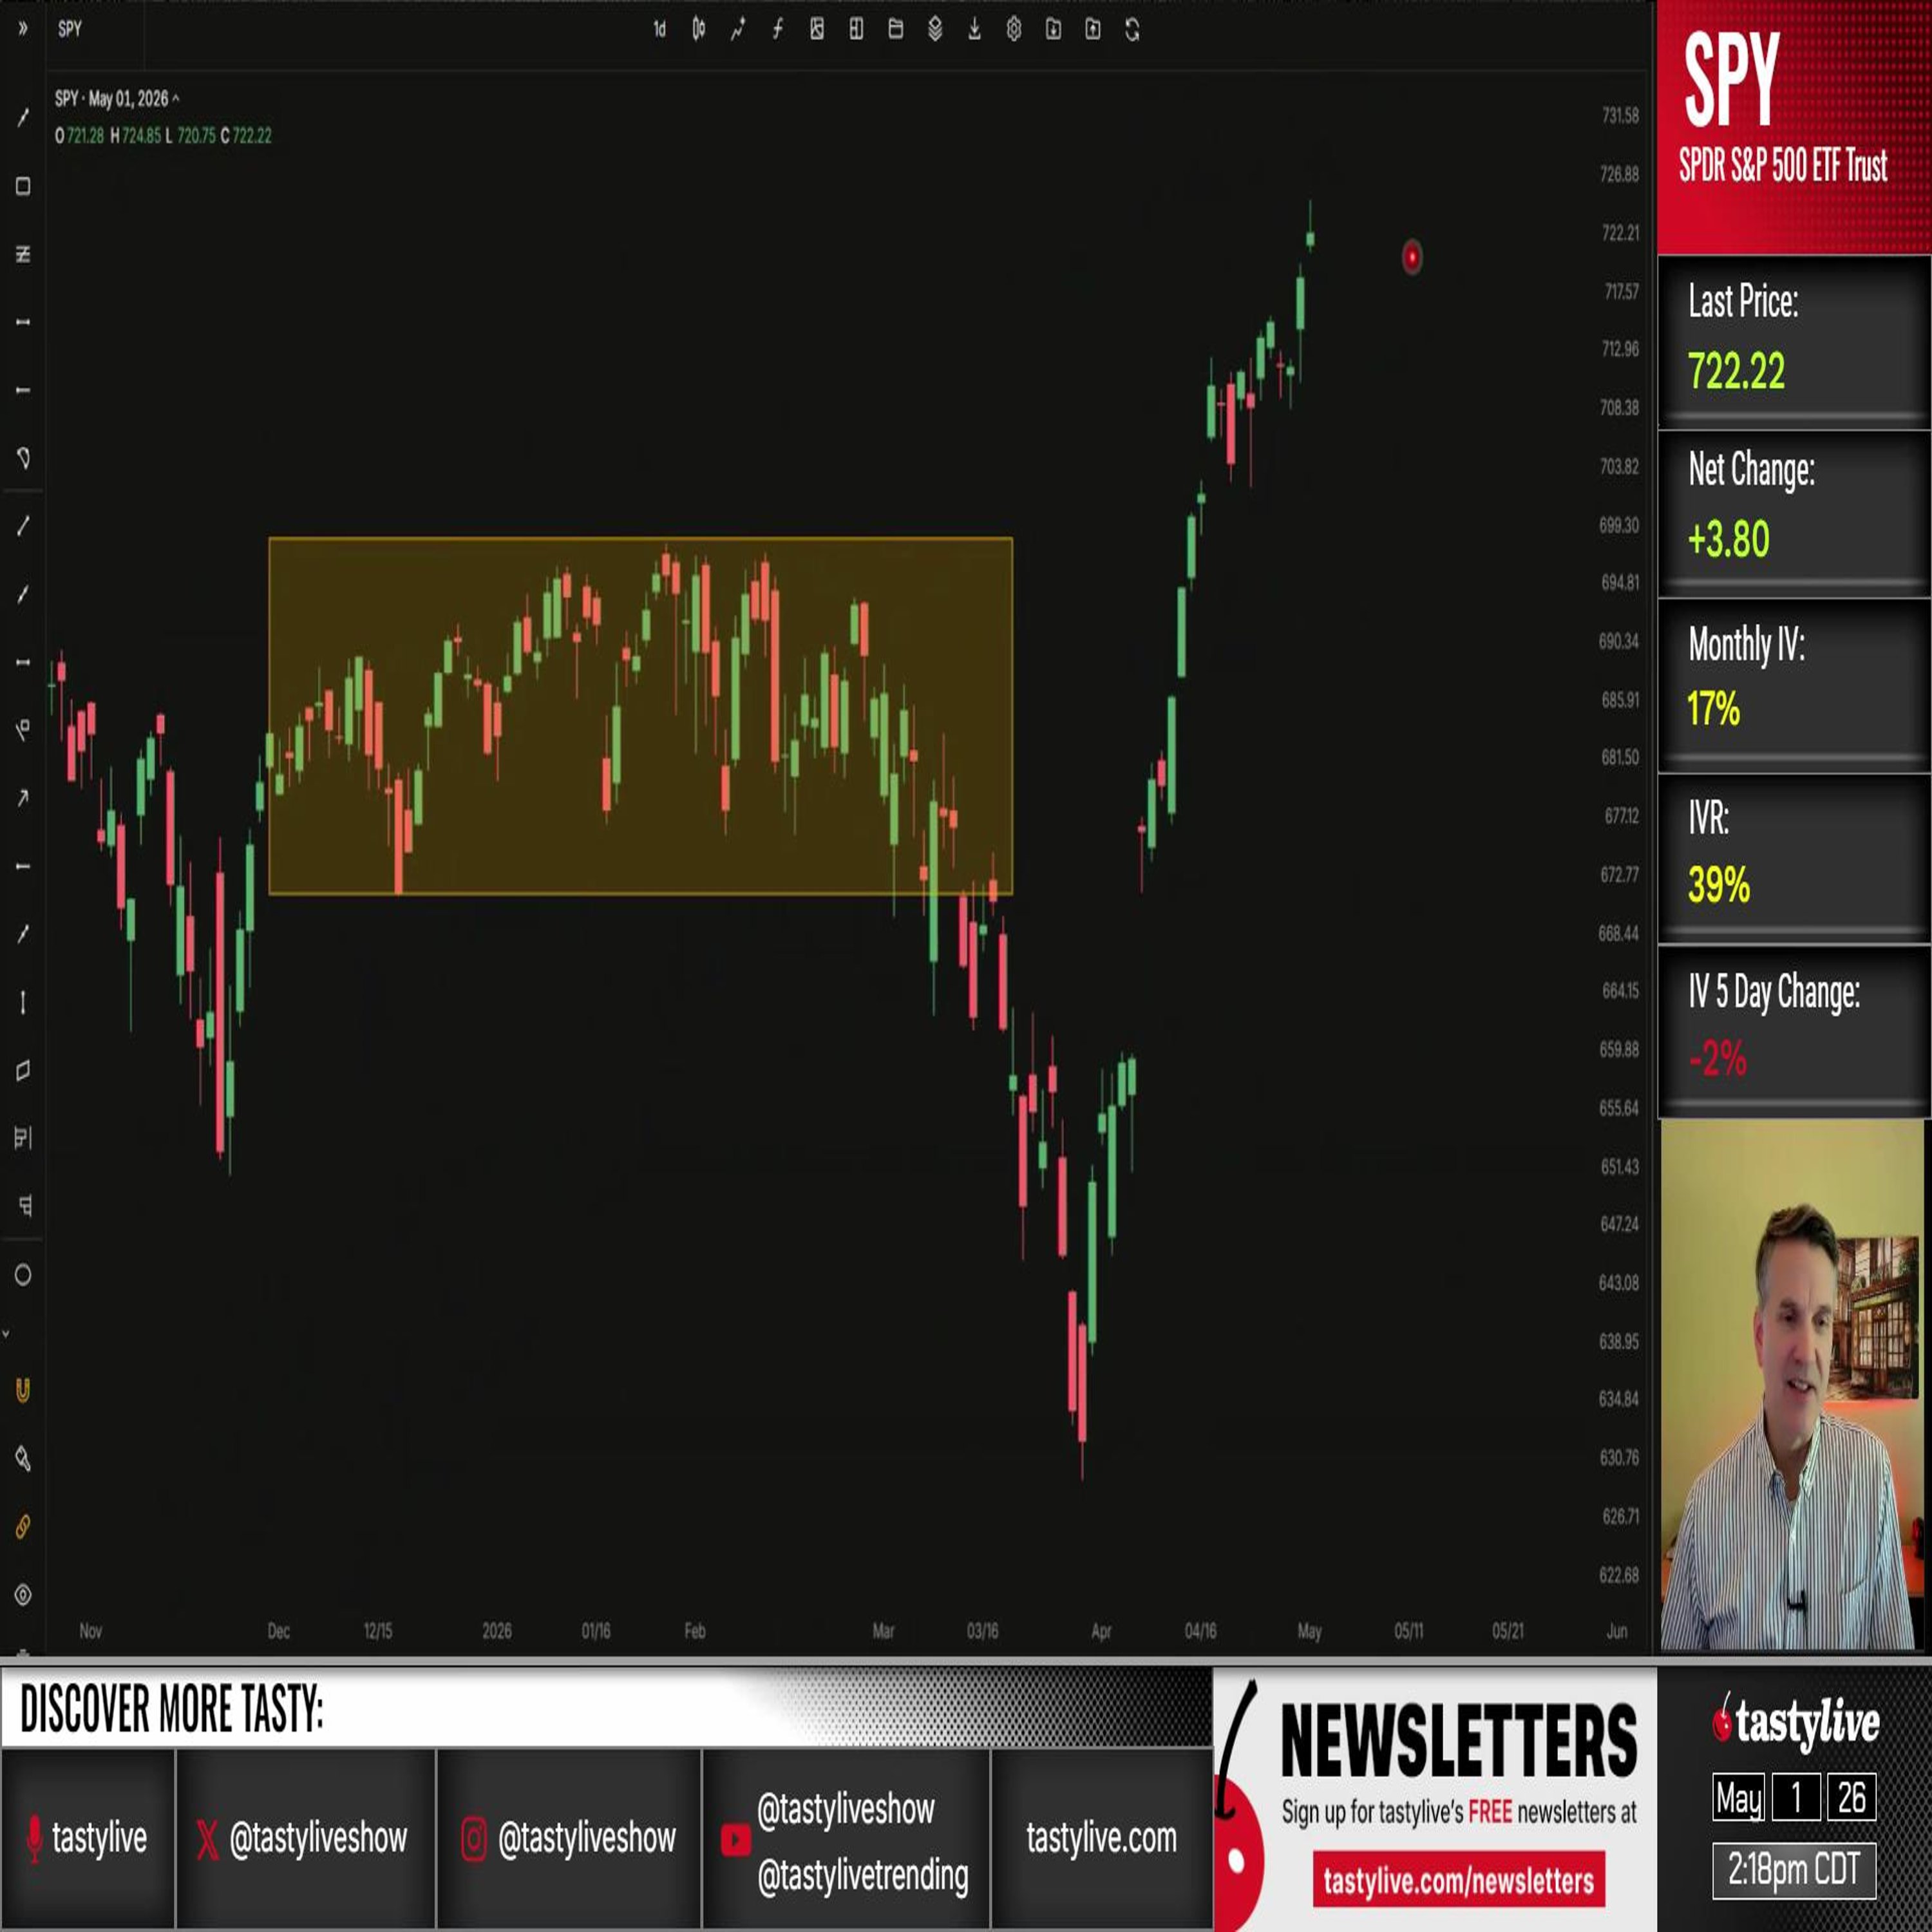
Task: Expand the small chevron below the circle tool
Action: (6, 1333)
